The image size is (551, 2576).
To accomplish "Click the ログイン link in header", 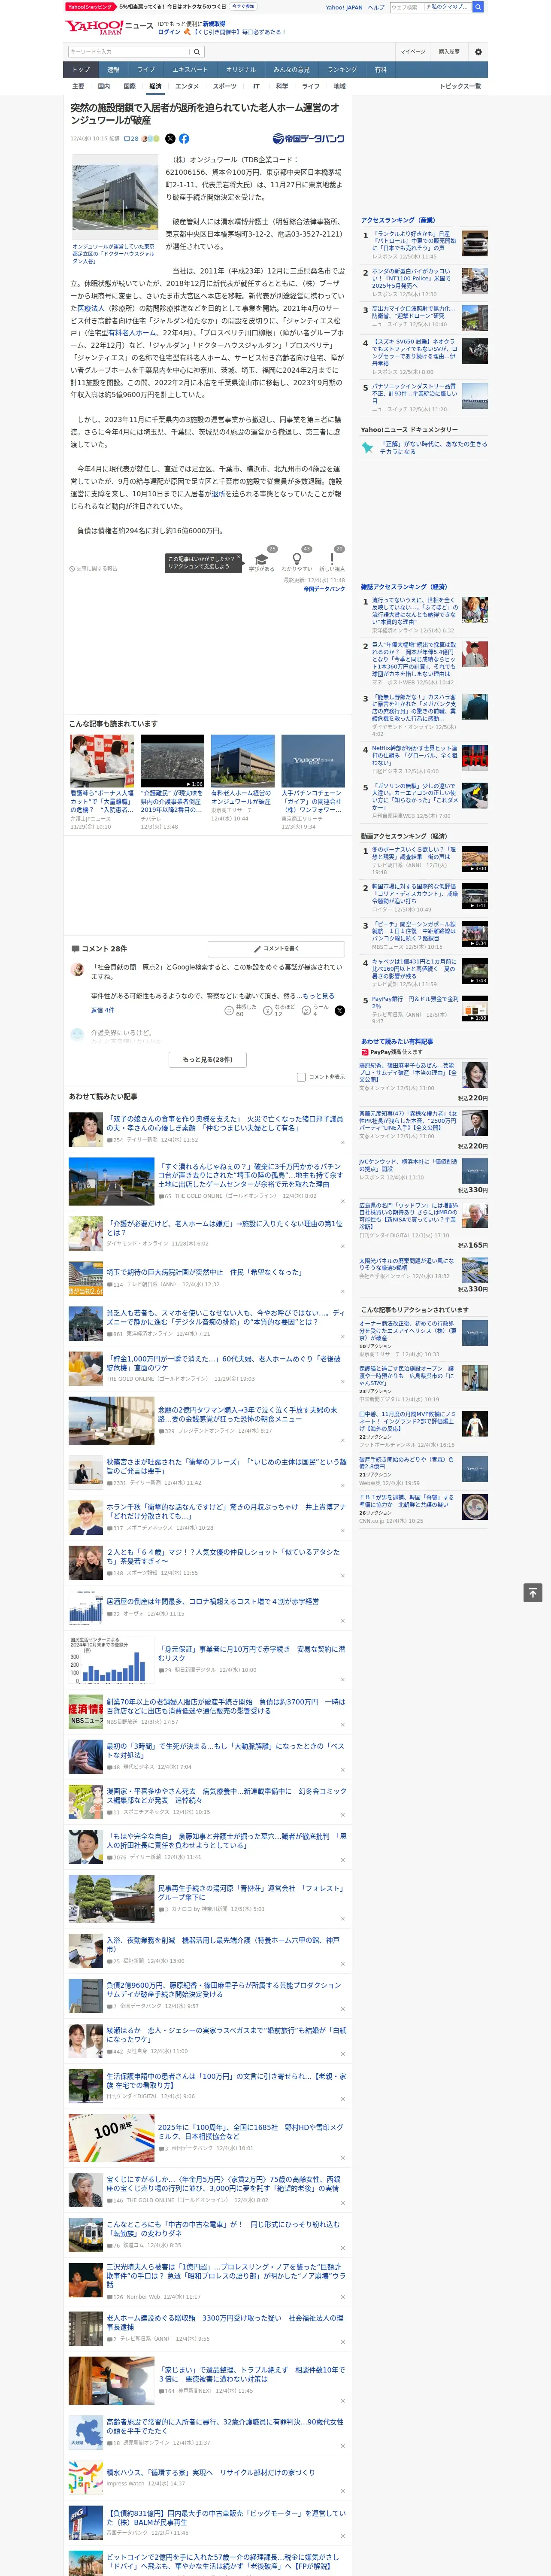I will [169, 32].
